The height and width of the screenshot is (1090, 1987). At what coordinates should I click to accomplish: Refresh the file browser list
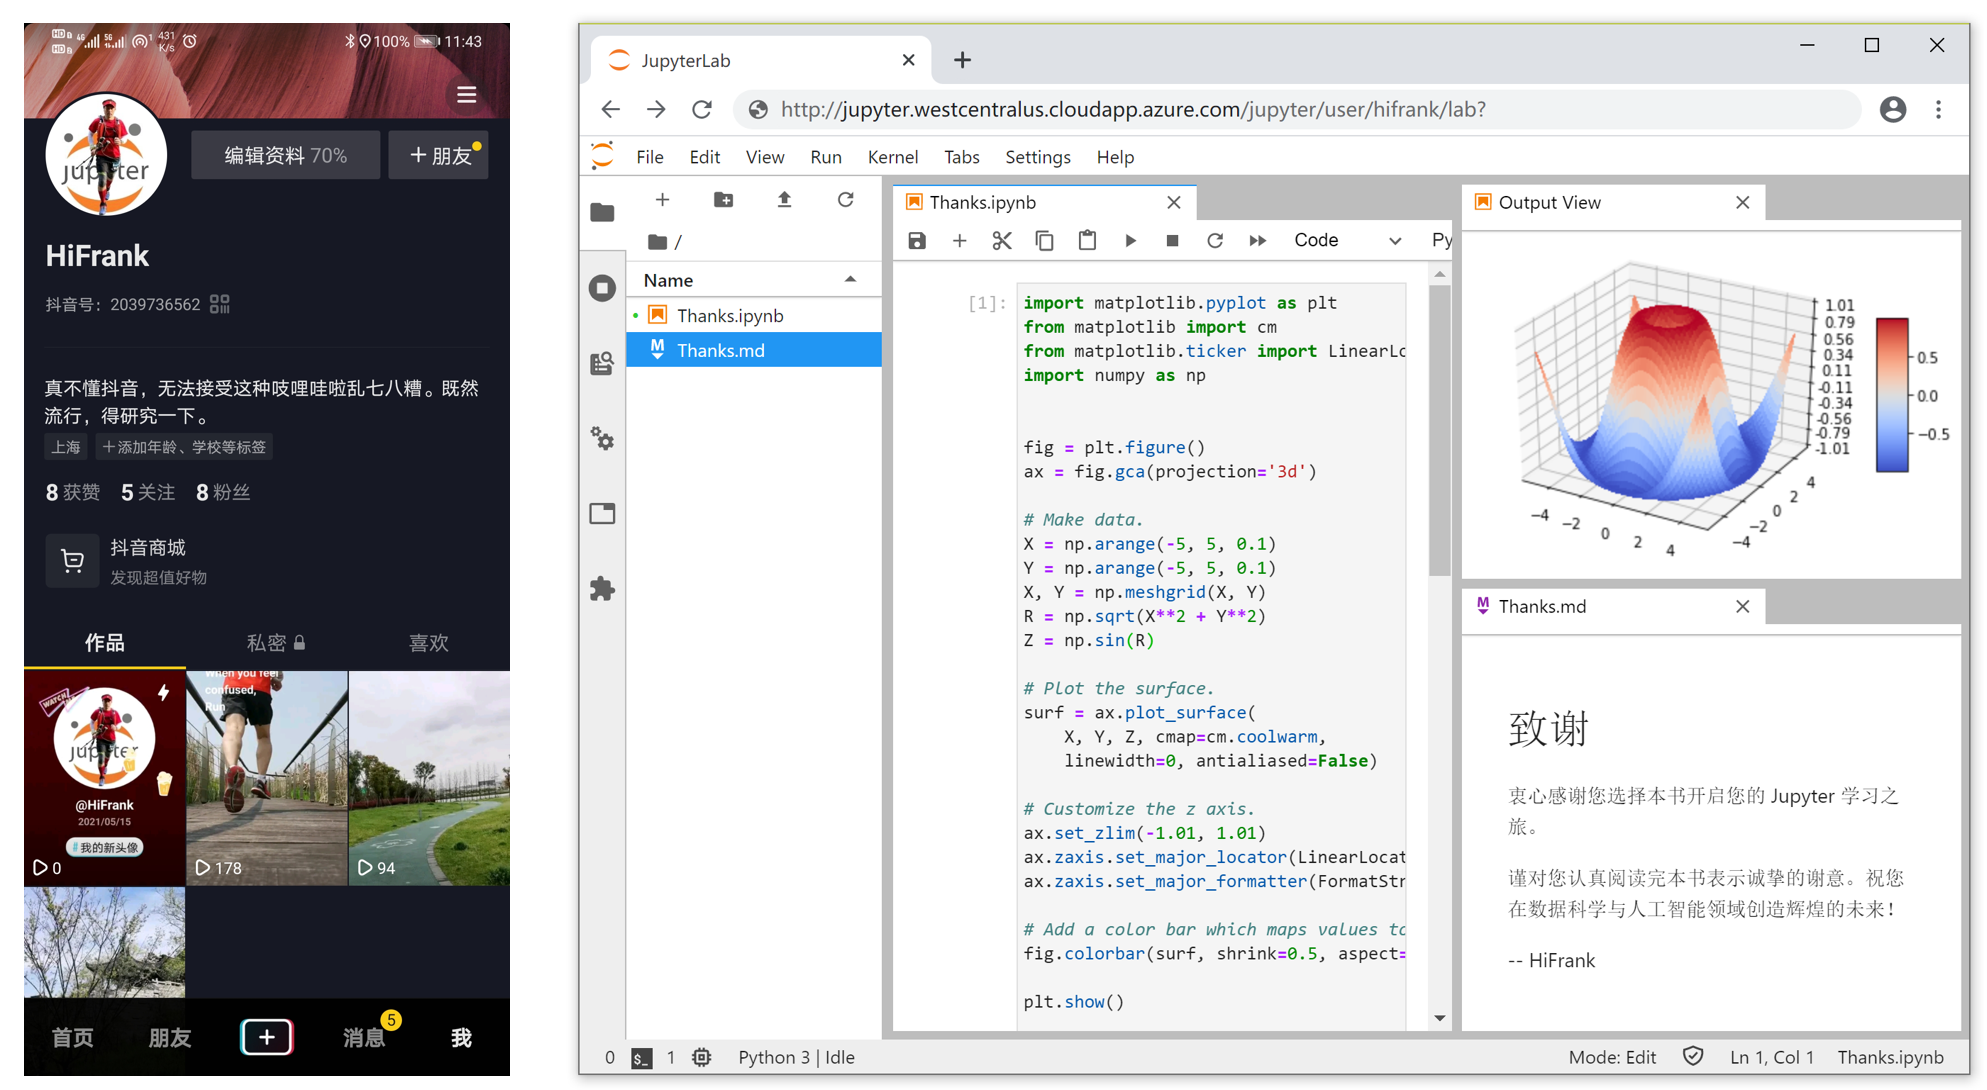845,200
